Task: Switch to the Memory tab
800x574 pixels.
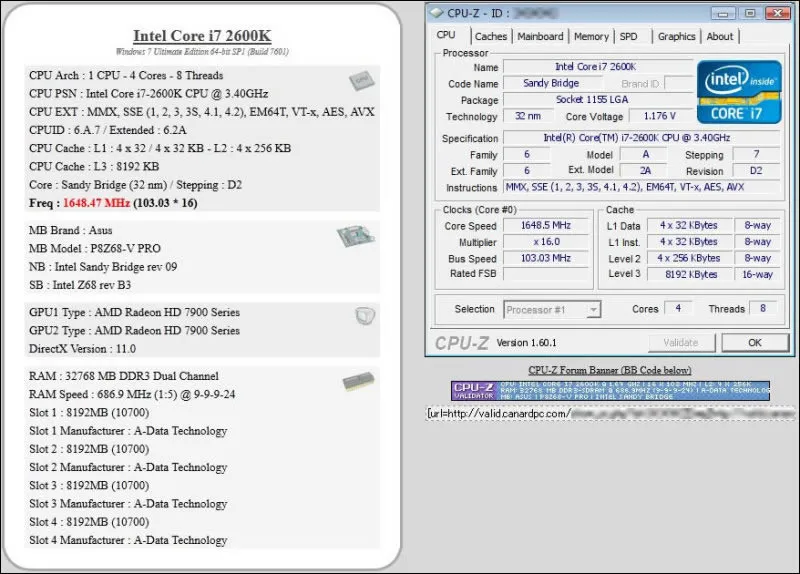Action: pyautogui.click(x=591, y=37)
